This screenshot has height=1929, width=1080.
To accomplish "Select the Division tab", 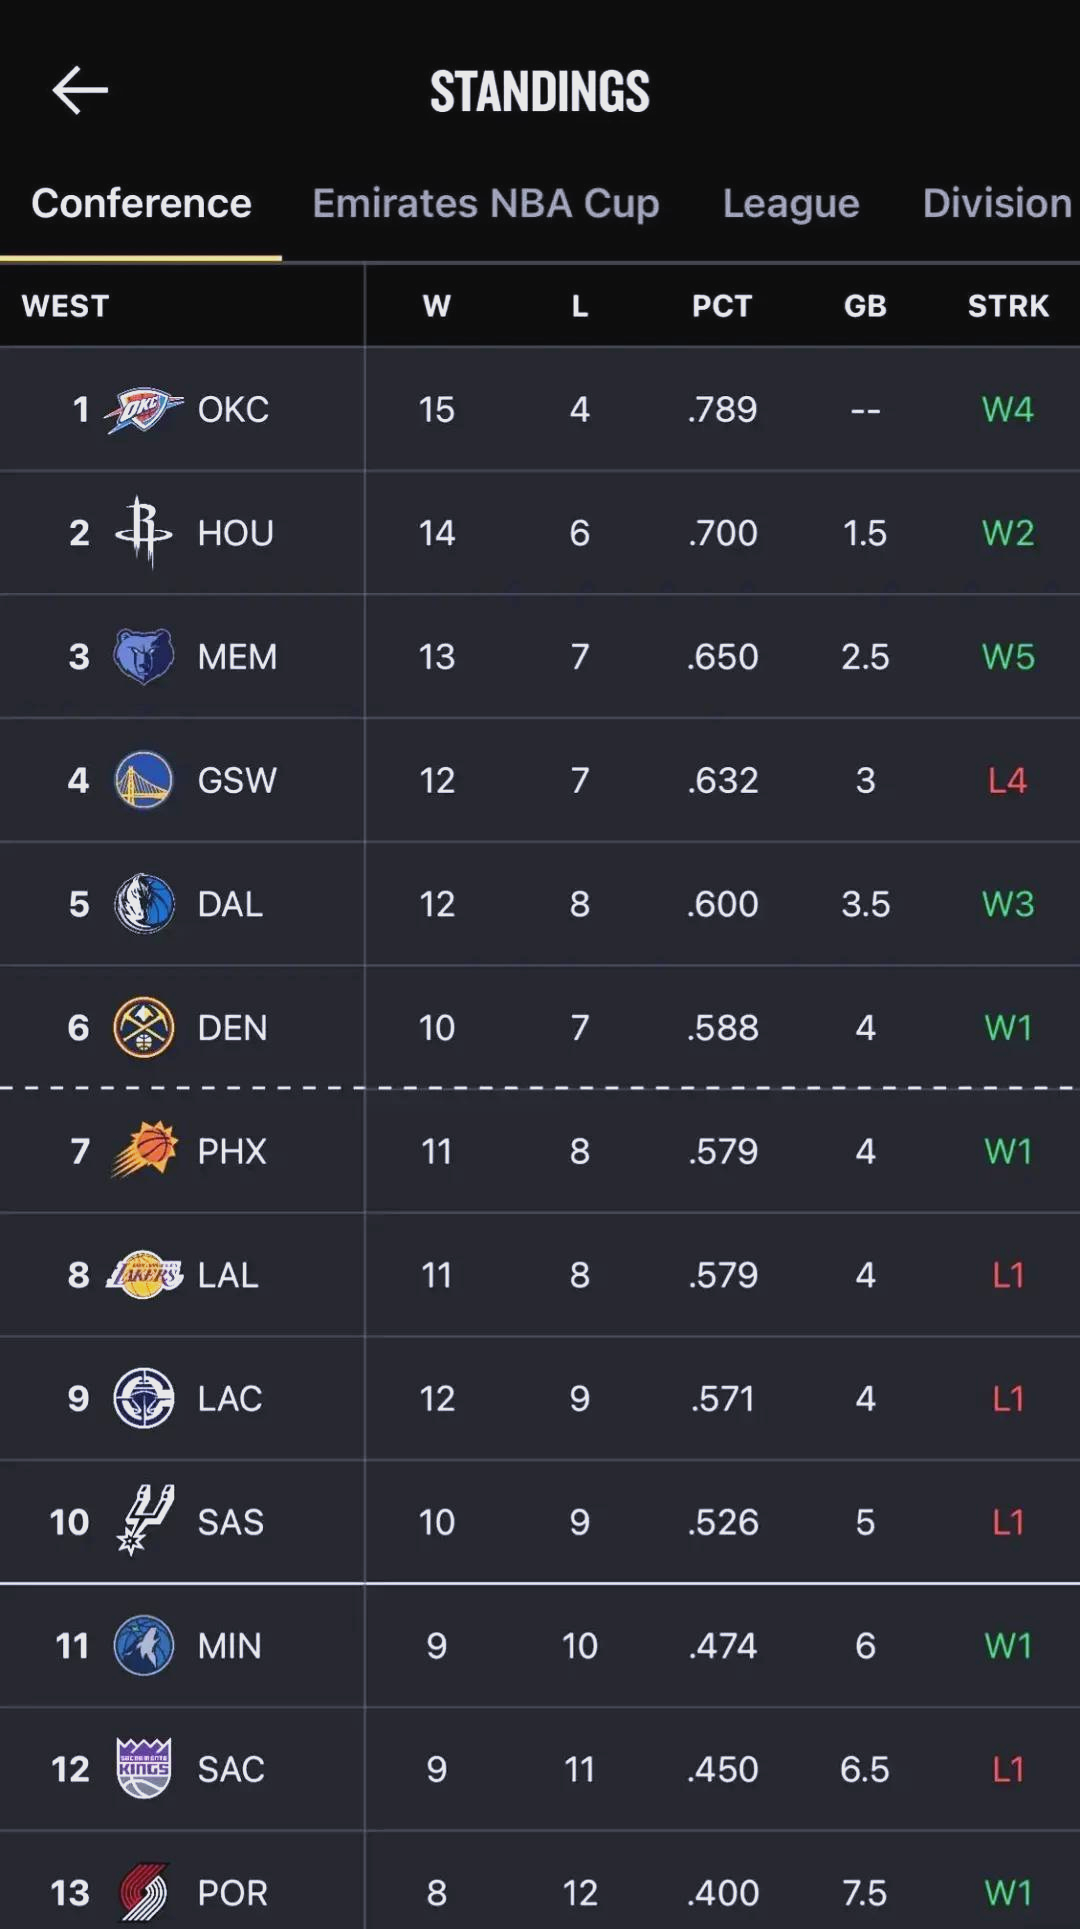I will (996, 203).
